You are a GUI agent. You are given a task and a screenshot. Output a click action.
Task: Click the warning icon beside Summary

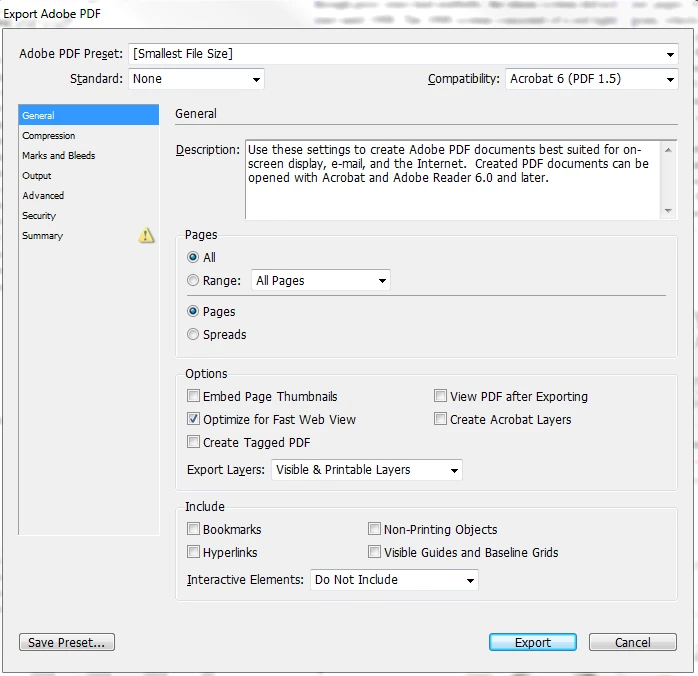coord(146,235)
